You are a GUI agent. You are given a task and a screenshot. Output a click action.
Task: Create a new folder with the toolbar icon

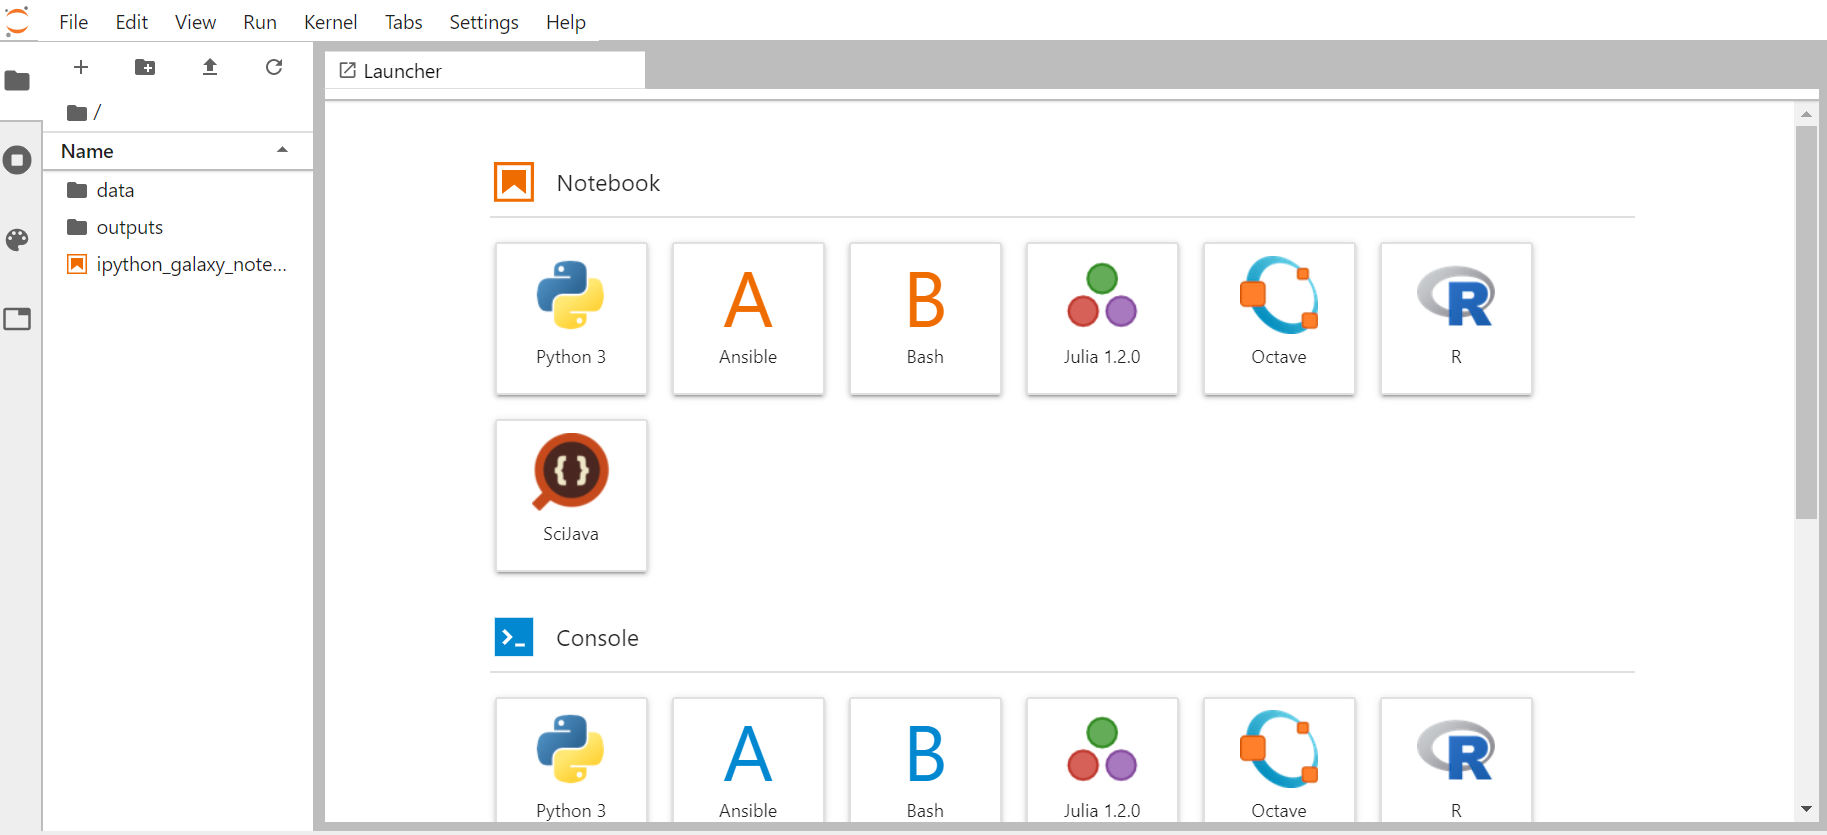coord(145,67)
